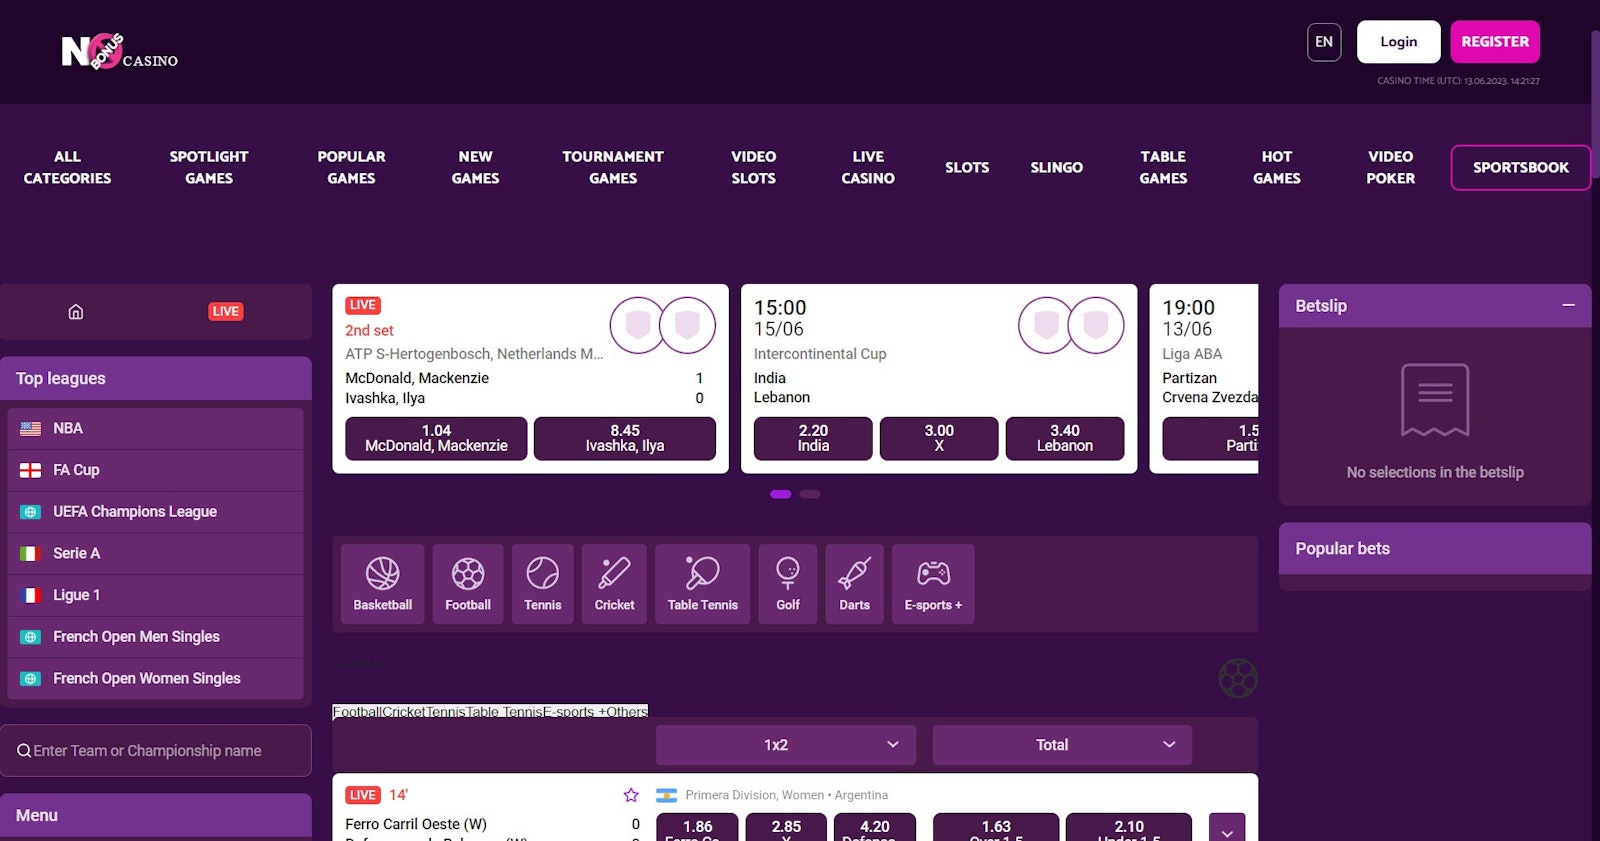Screen dimensions: 1600x841
Task: Open the Total market dropdown
Action: tap(1061, 745)
